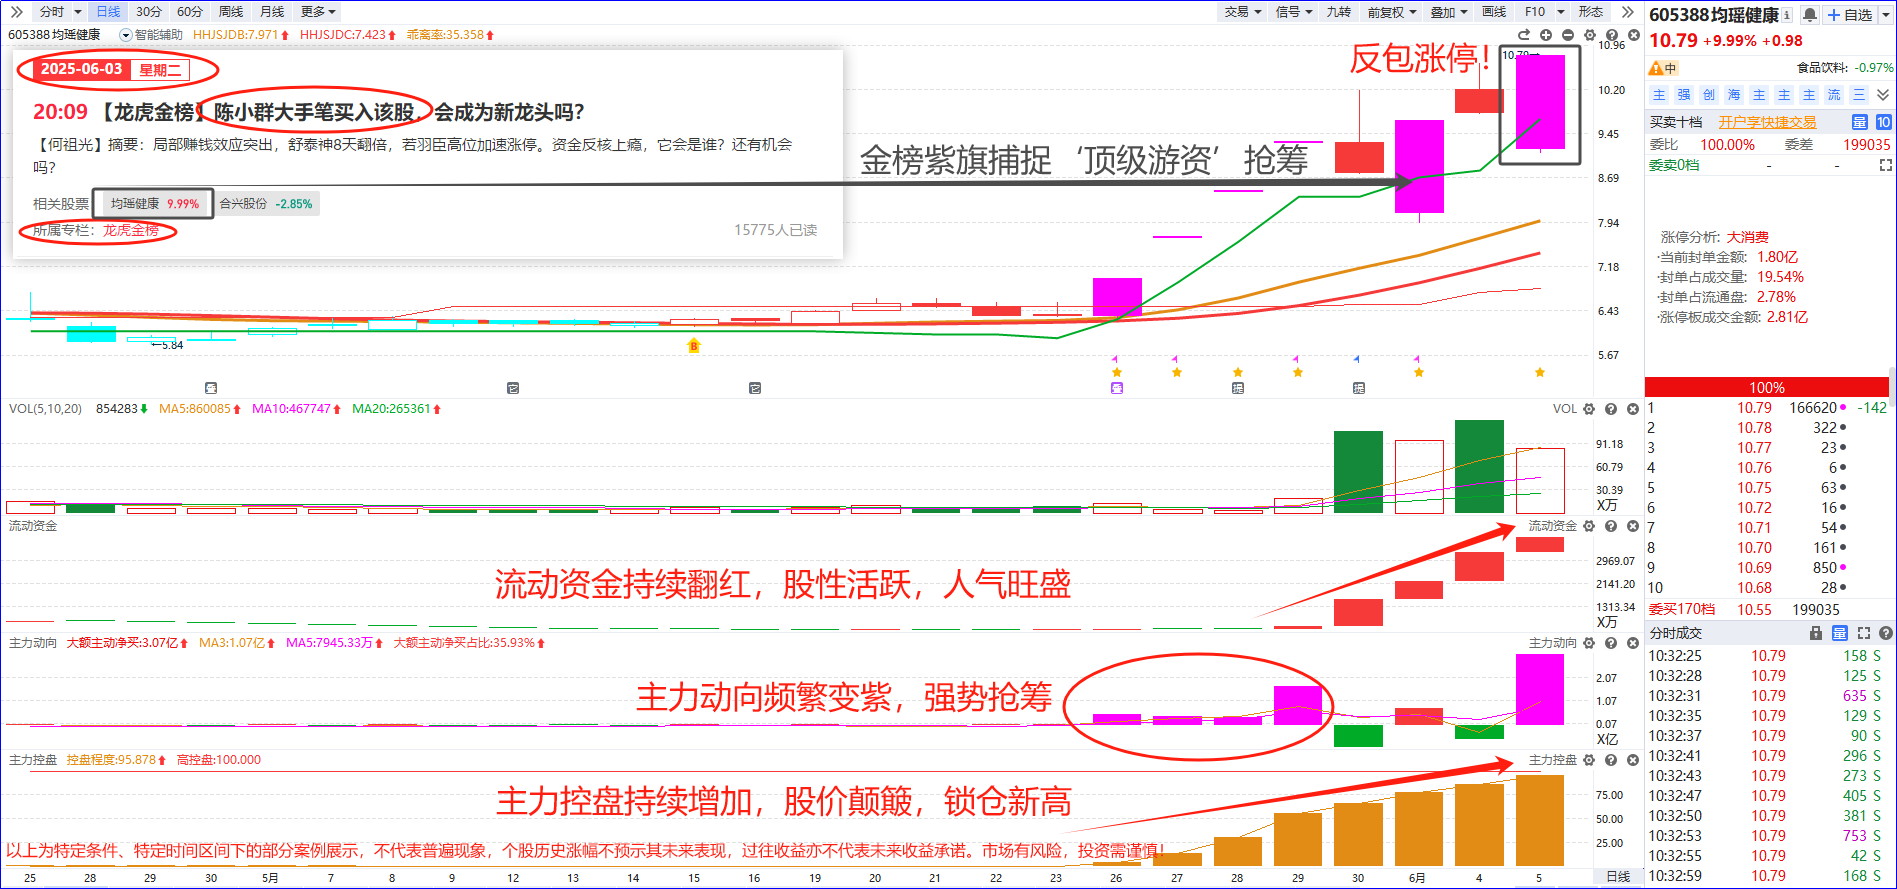Click the 三 tag icon
Screen dimensions: 1897x889
tap(1859, 95)
